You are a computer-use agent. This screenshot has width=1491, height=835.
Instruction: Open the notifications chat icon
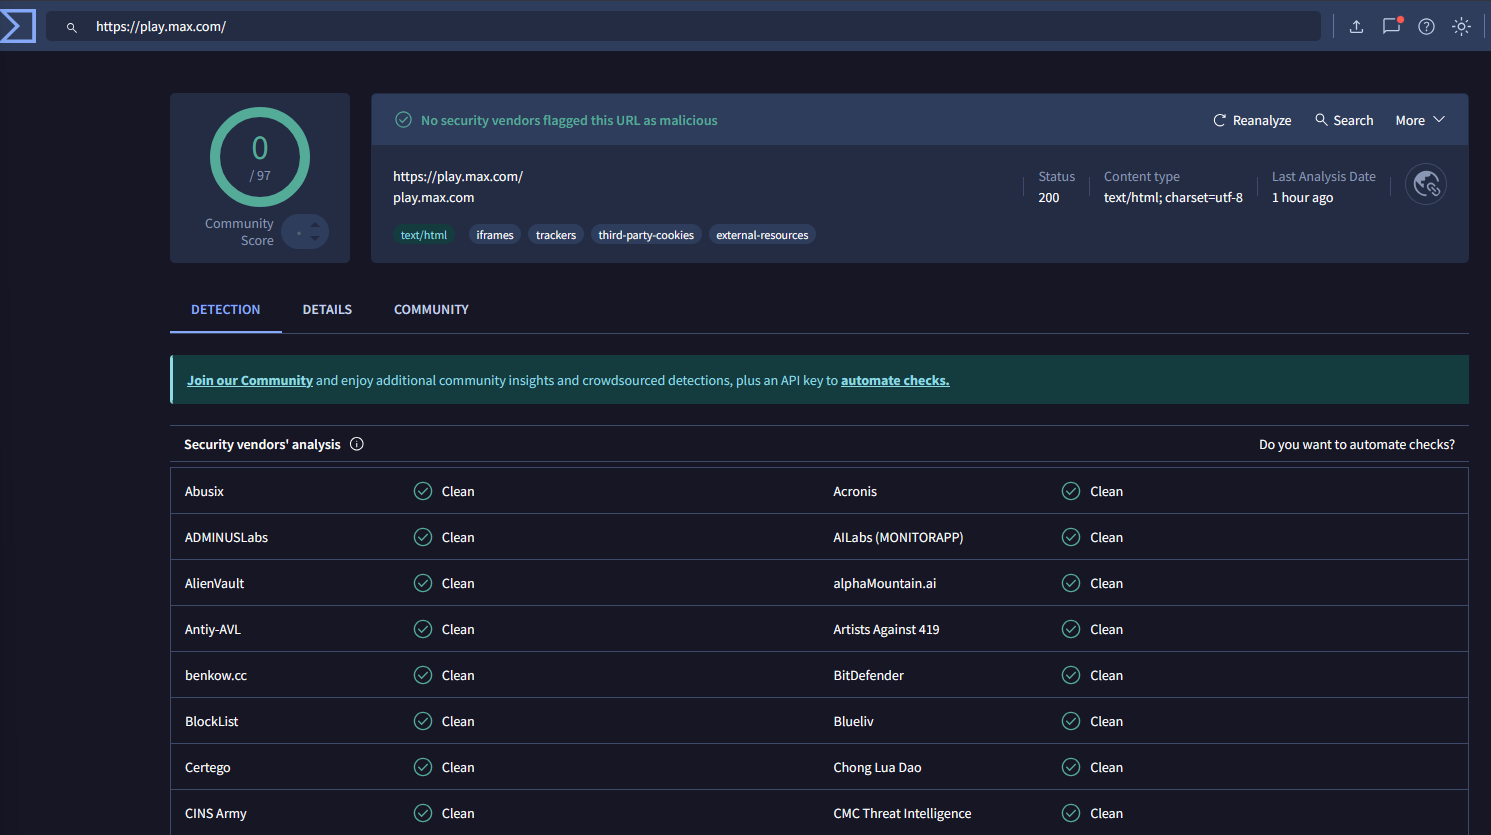pyautogui.click(x=1391, y=26)
